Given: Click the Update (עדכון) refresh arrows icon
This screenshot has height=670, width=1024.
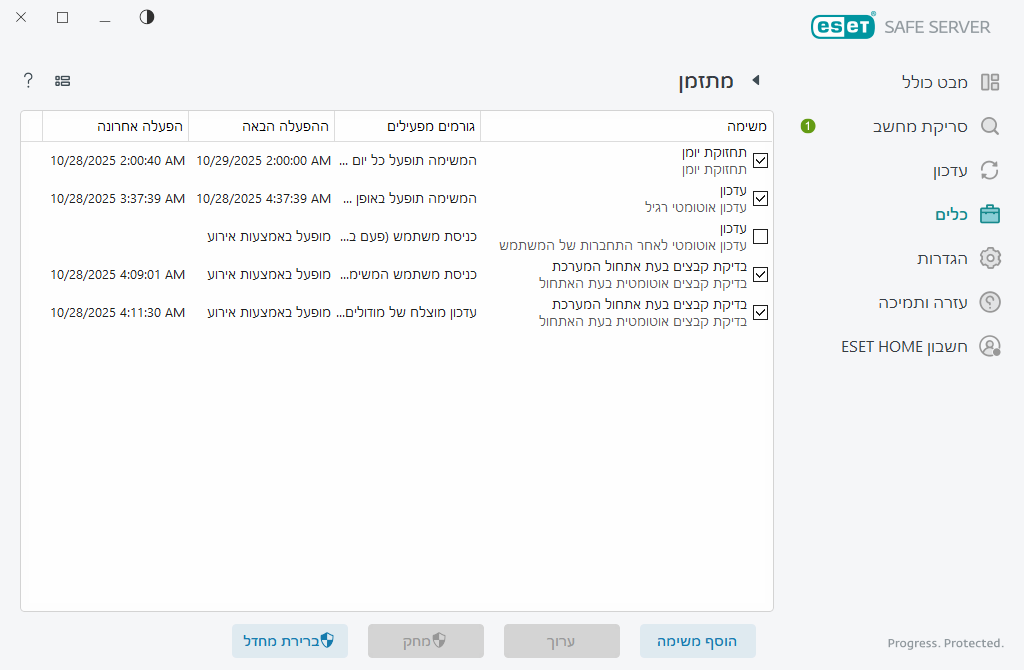Looking at the screenshot, I should pyautogui.click(x=990, y=170).
